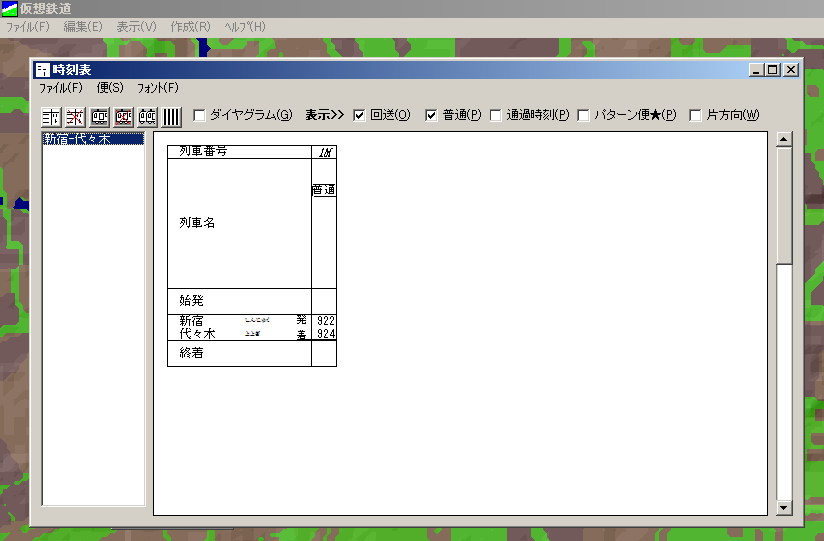The height and width of the screenshot is (541, 824).
Task: Click the add timetable toolbar icon
Action: 51,117
